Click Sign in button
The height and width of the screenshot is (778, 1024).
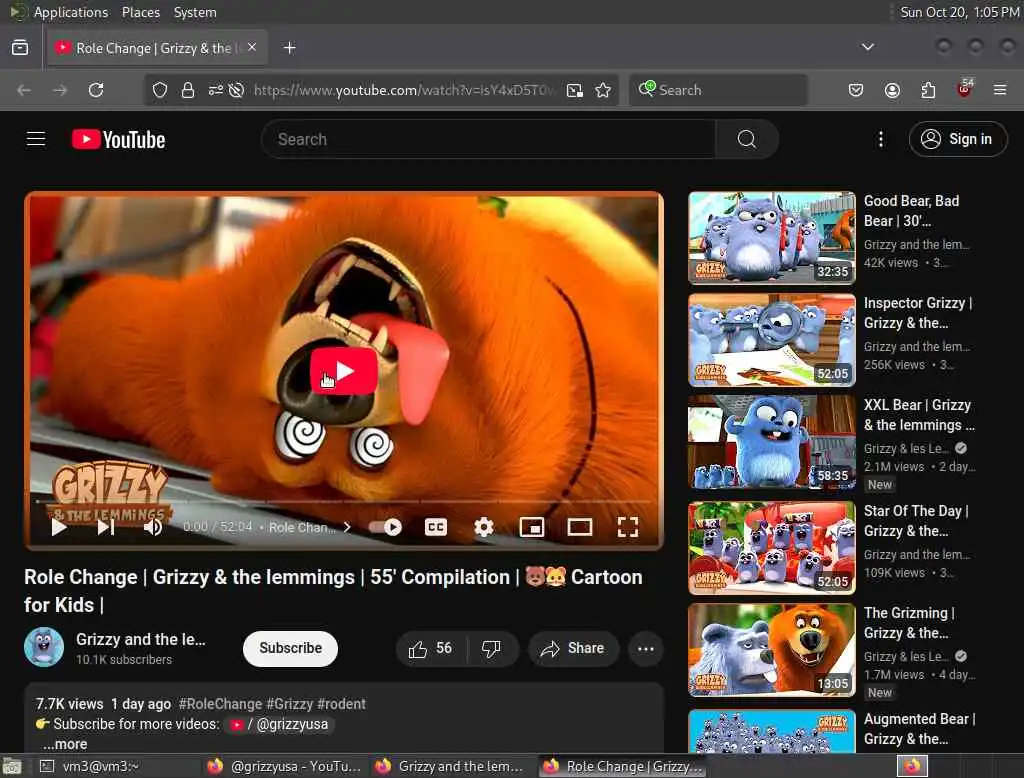point(957,139)
